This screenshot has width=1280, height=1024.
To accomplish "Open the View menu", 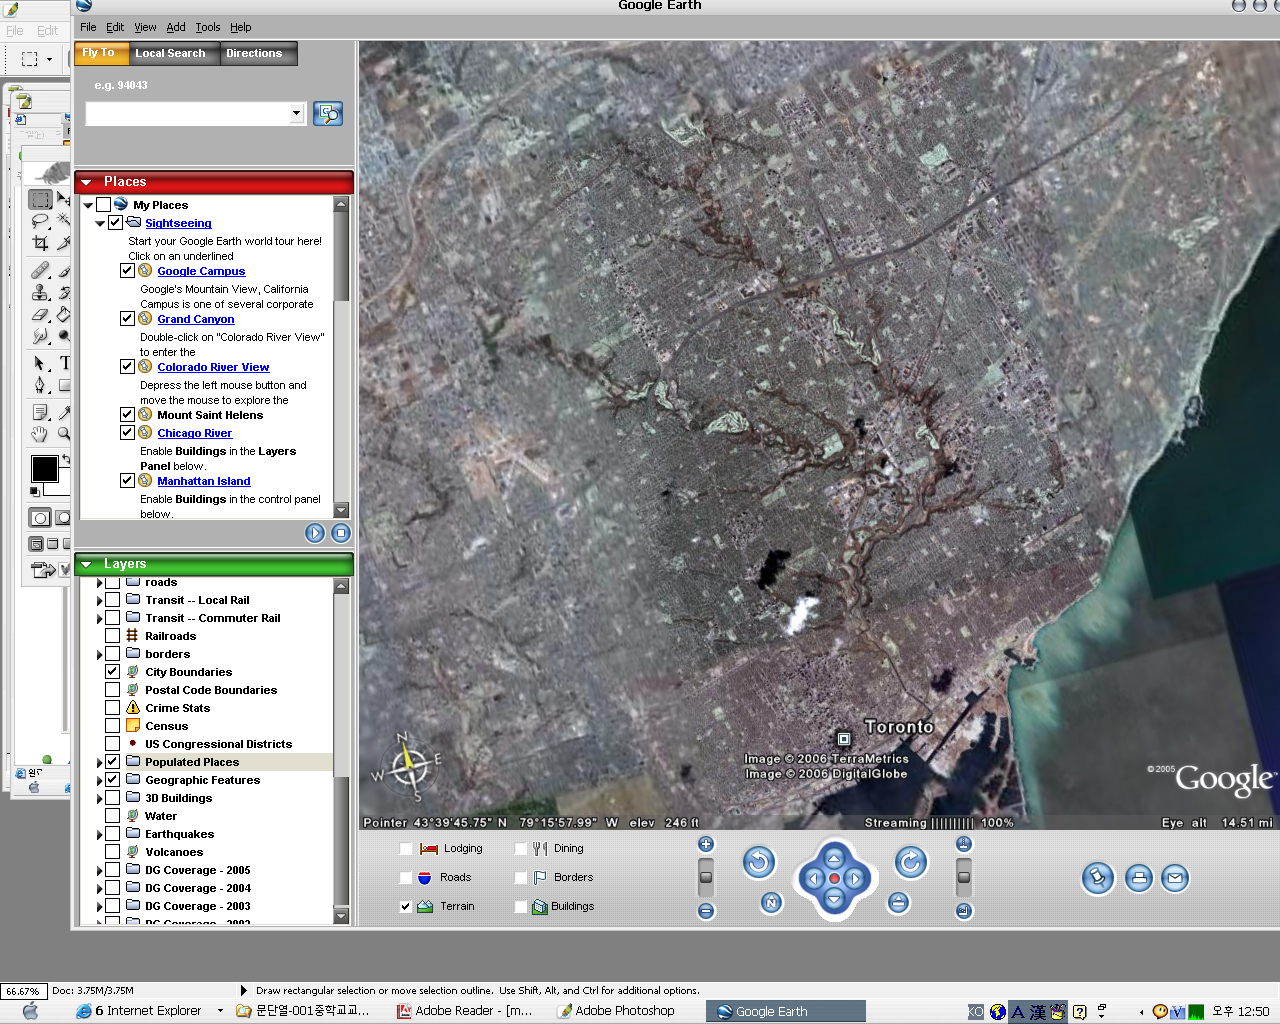I will [x=145, y=27].
